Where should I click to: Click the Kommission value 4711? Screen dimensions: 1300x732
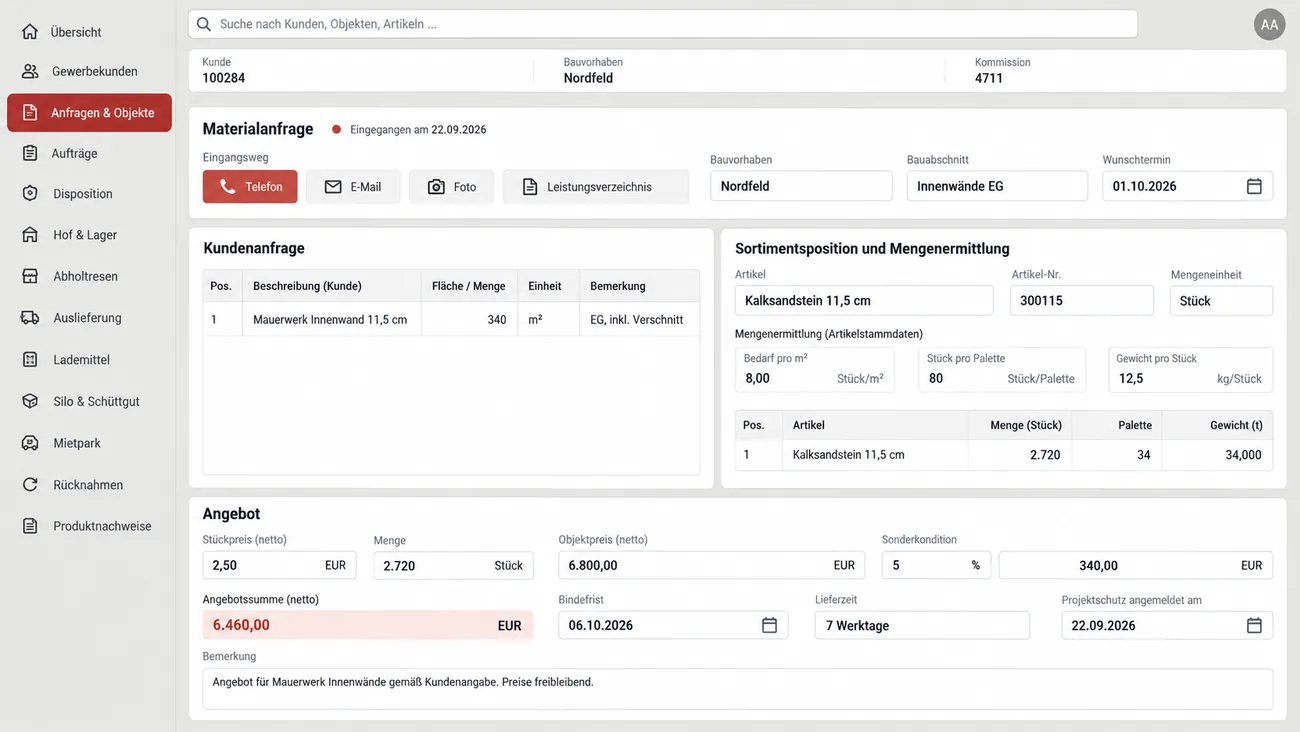tap(989, 78)
